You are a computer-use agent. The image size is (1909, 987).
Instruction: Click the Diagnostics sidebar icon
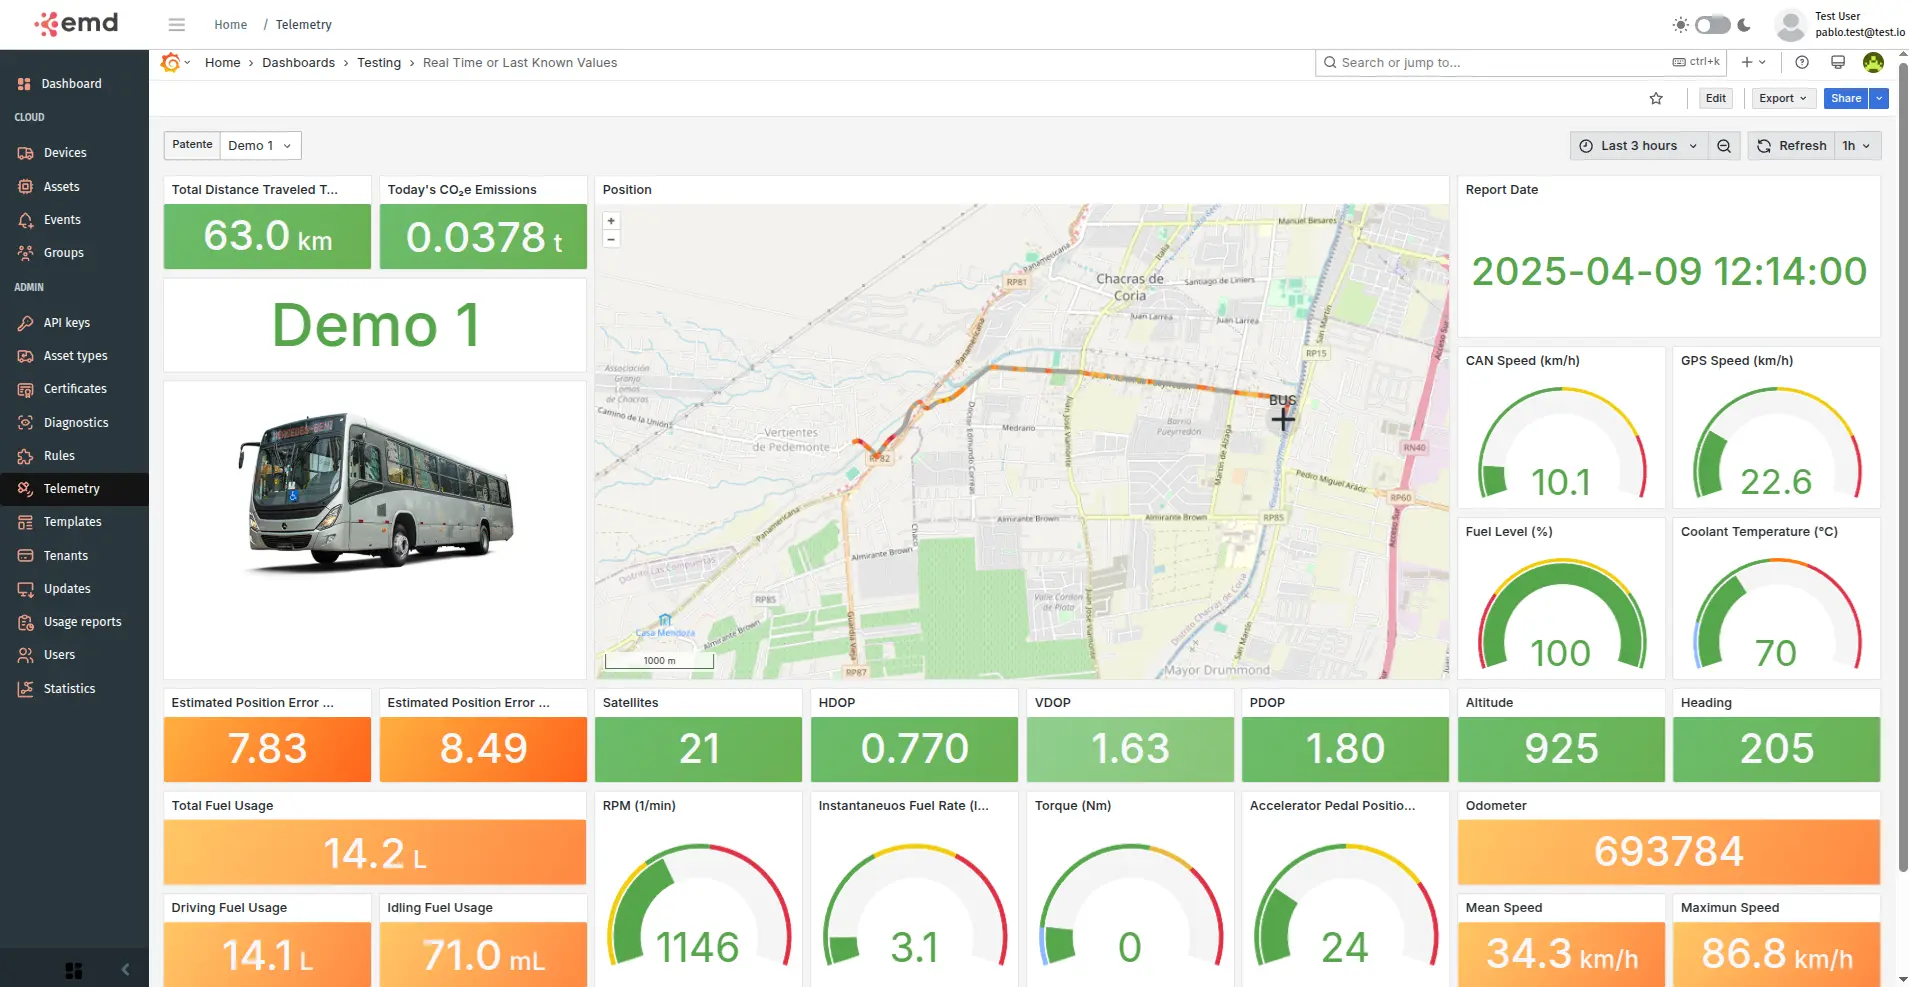25,423
